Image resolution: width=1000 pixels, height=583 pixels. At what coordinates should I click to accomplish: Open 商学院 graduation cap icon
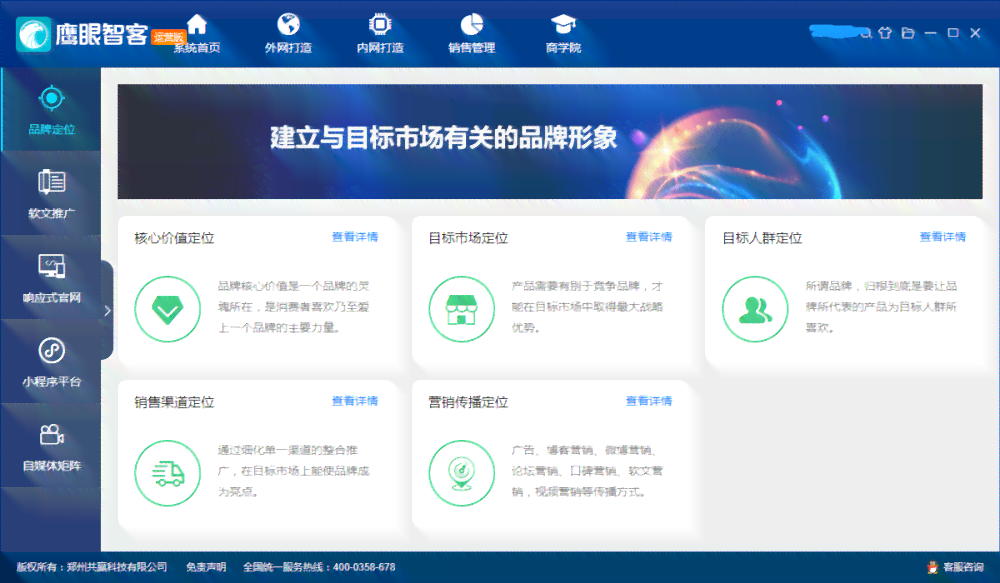tap(564, 25)
